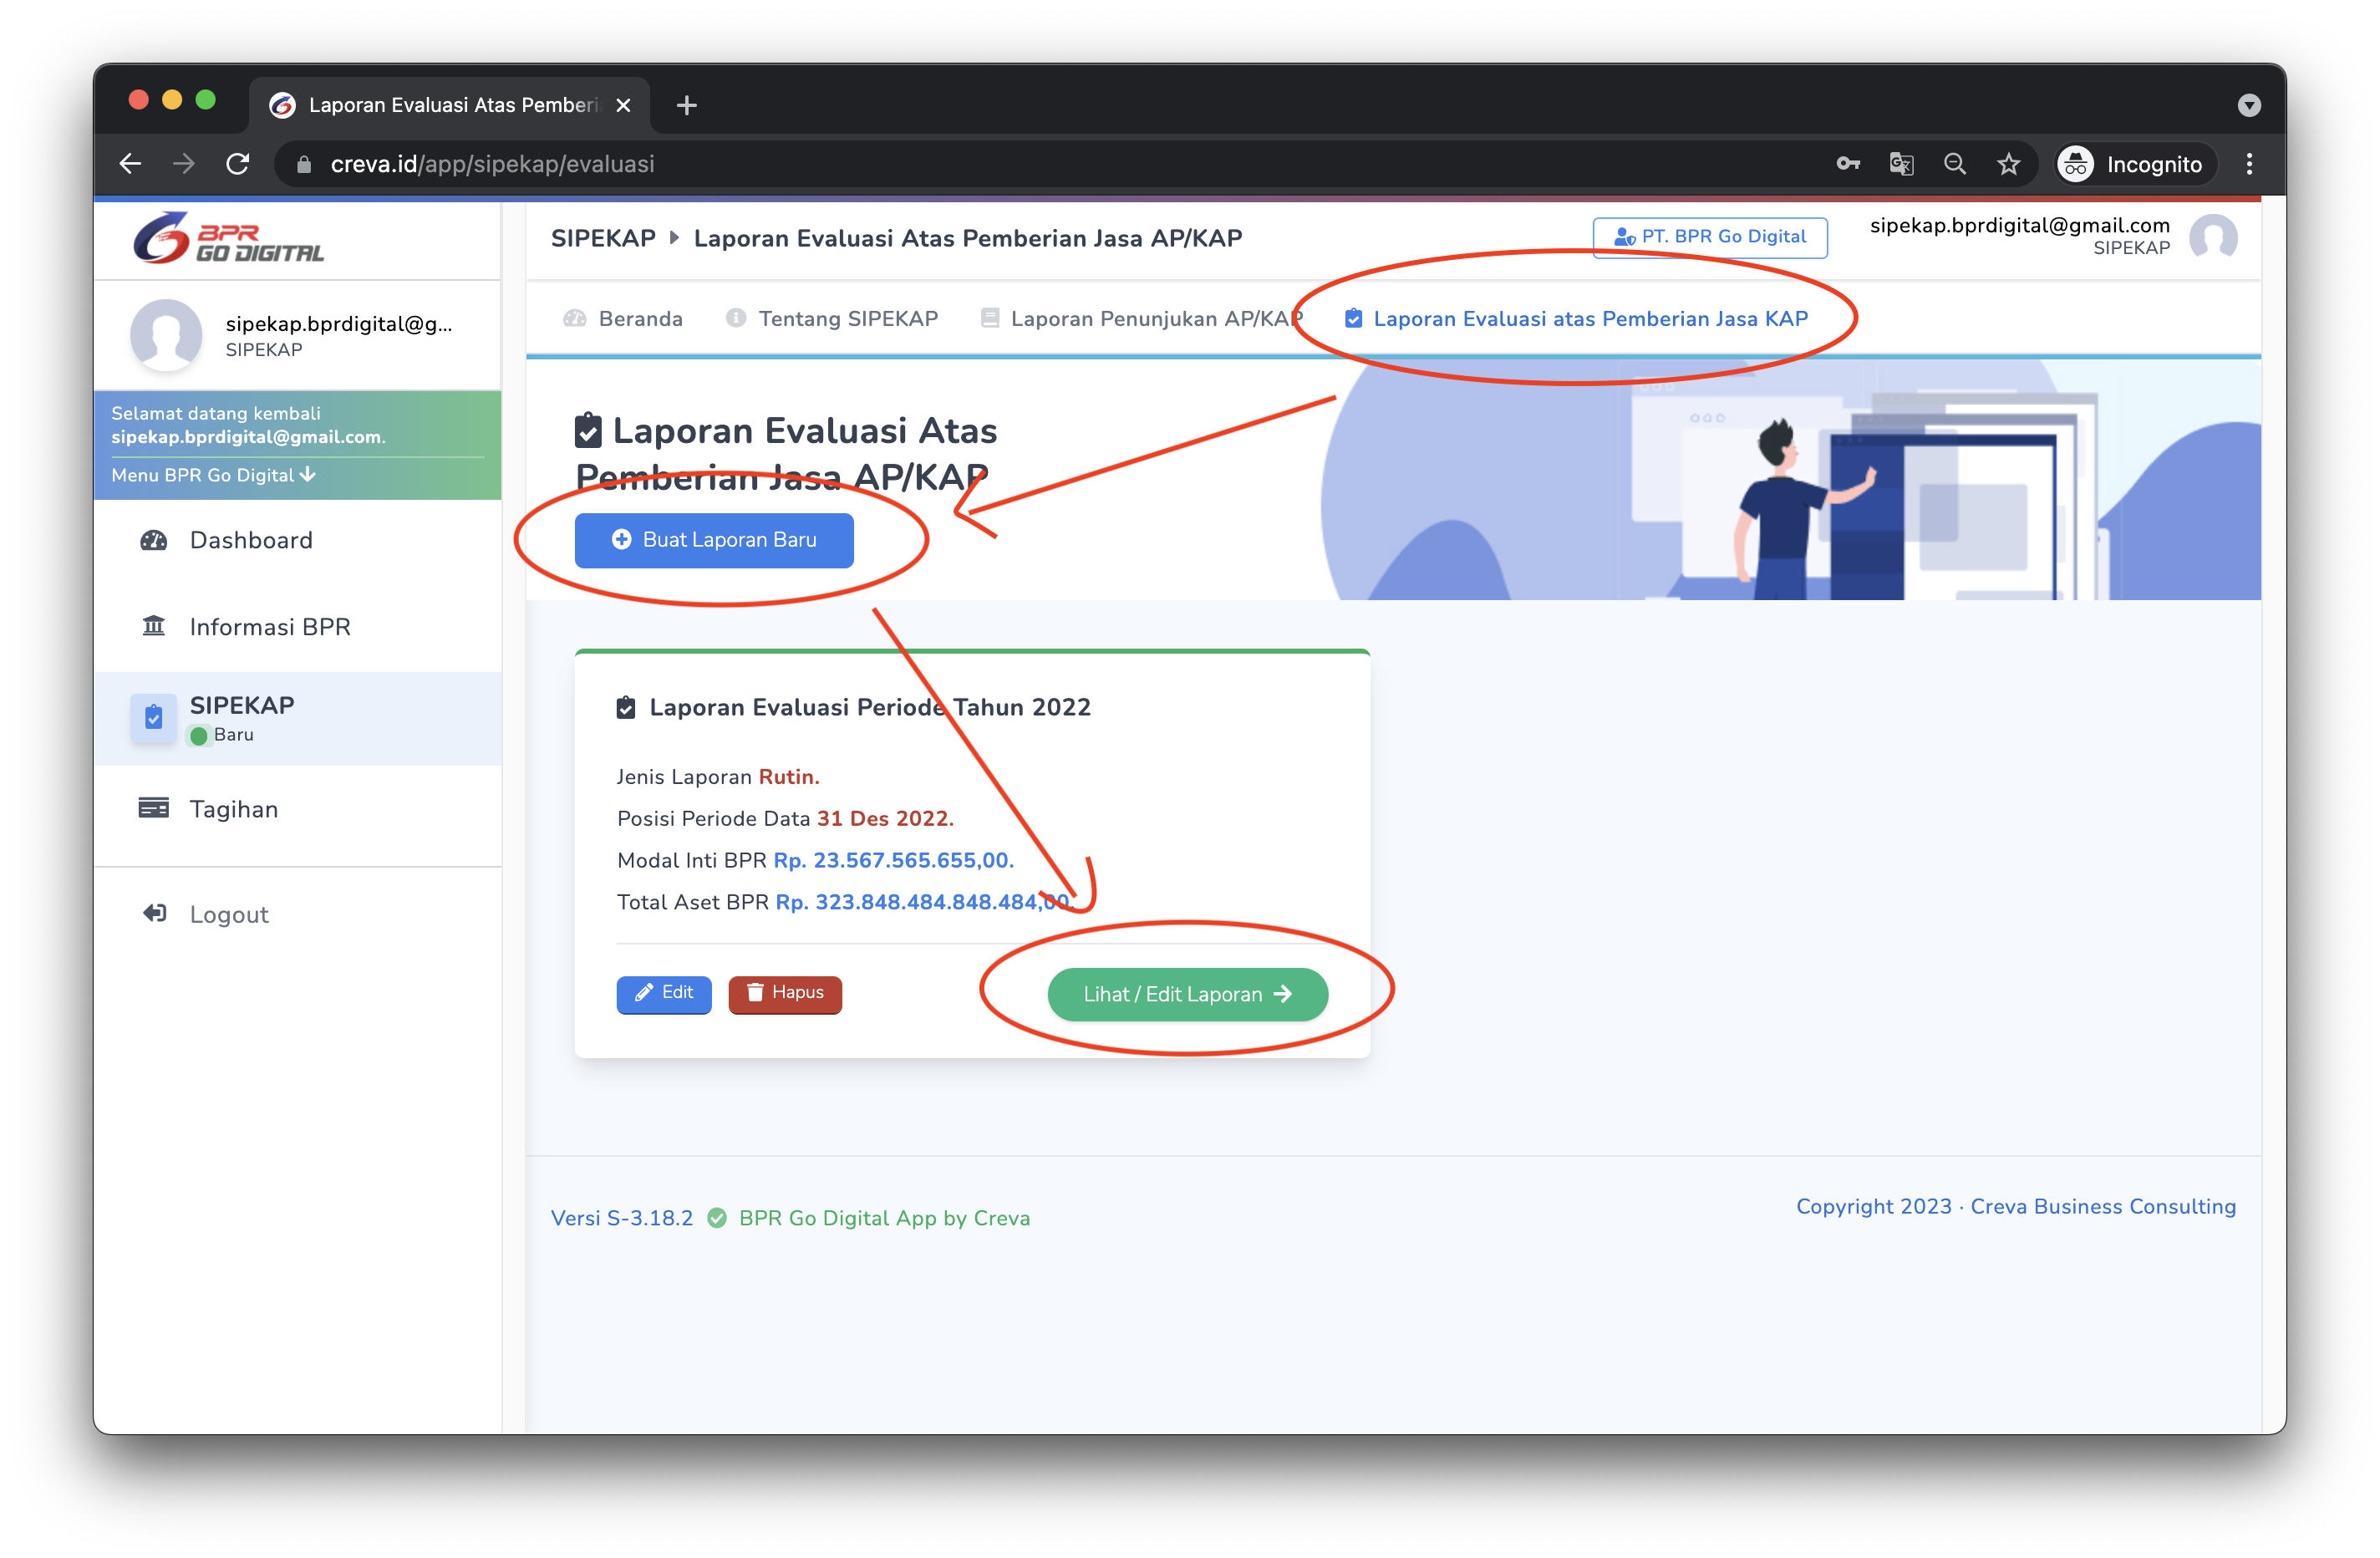Click the Logout arrow icon
Screen dimensions: 2380x1558
point(154,913)
